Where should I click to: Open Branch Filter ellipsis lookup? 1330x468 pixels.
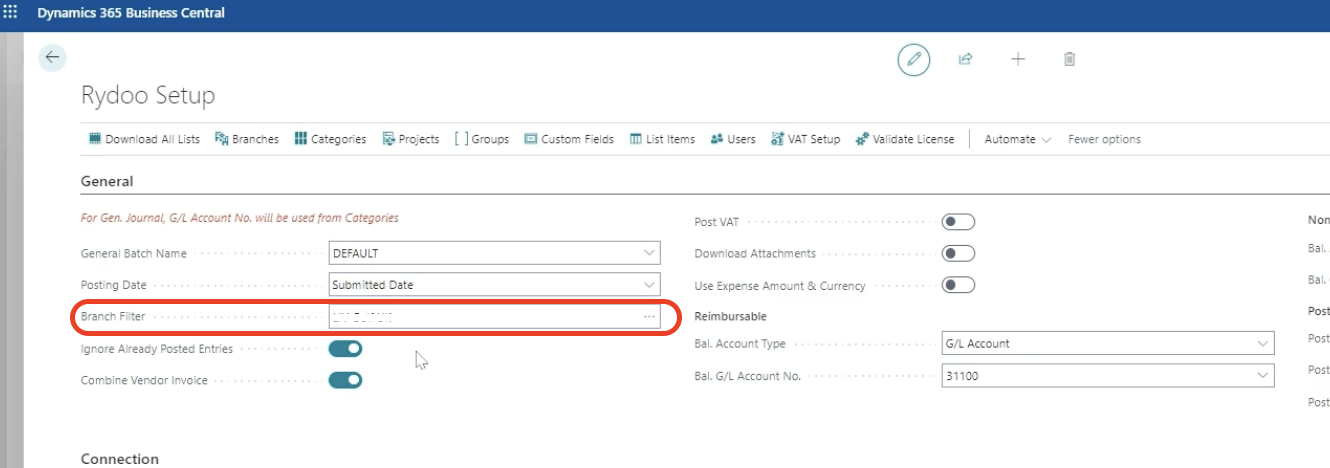click(x=650, y=316)
